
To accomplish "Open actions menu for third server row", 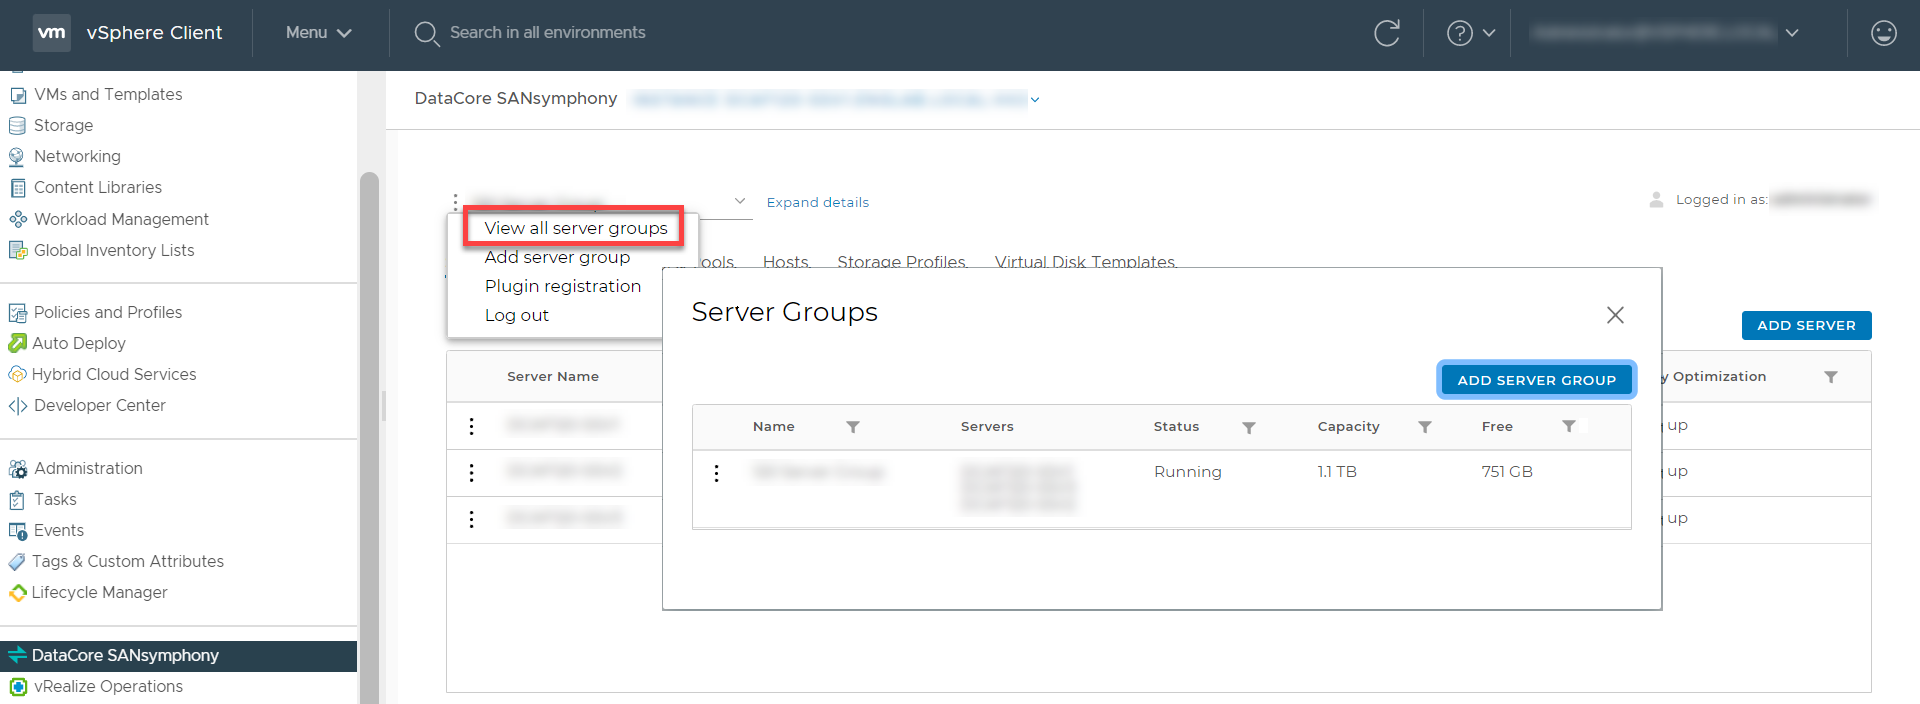I will [472, 519].
